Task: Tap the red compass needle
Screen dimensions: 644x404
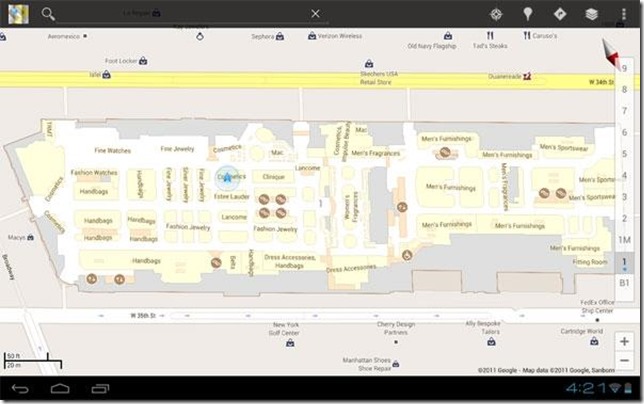Action: [x=611, y=53]
